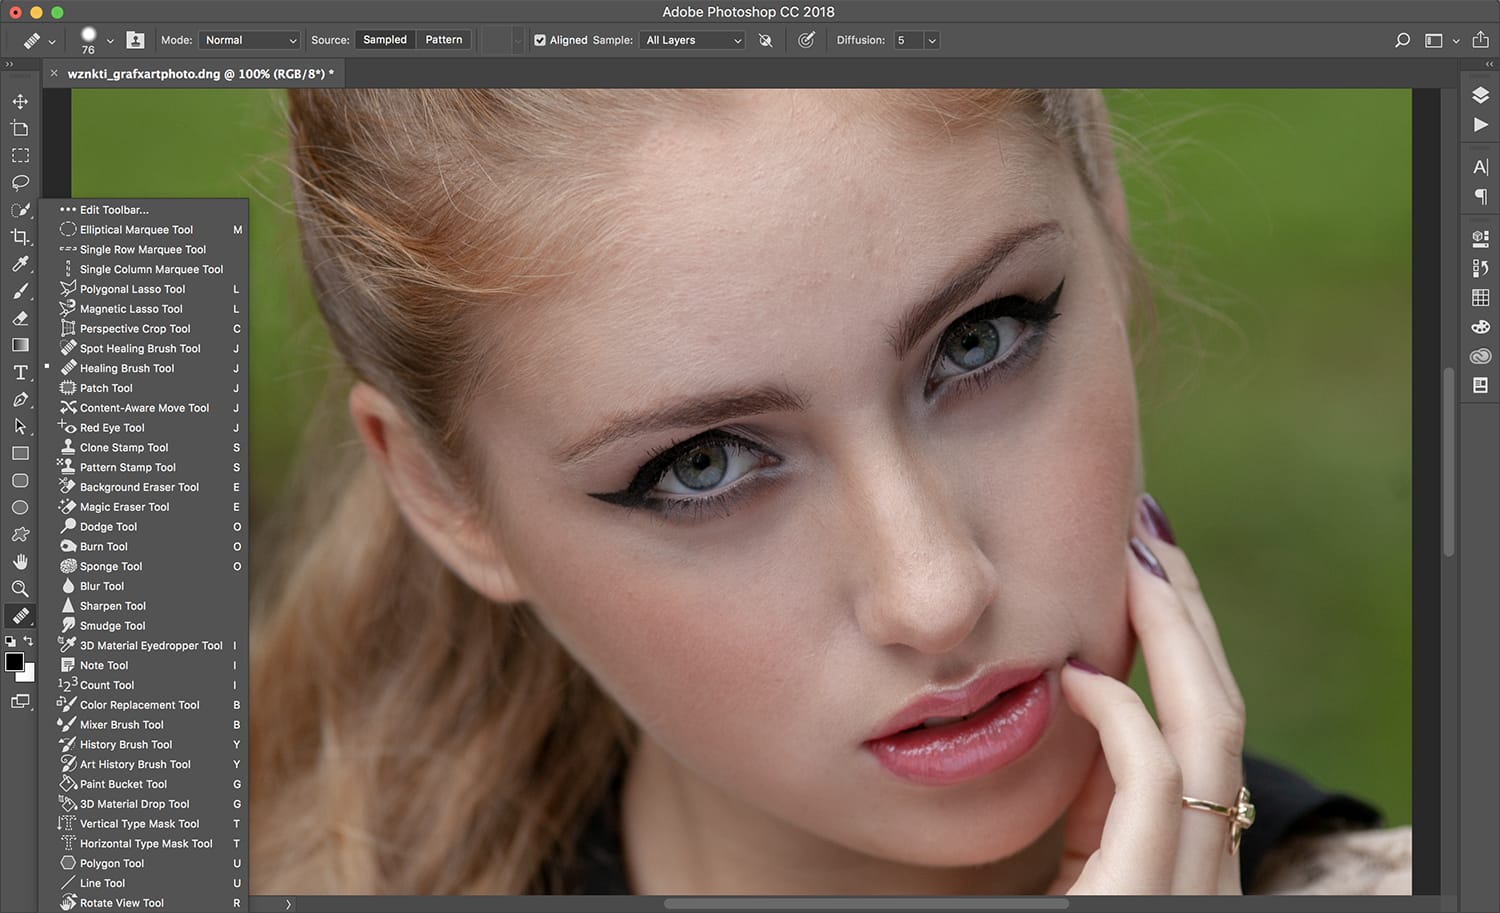
Task: Open the Actions panel play icon
Action: [x=1481, y=125]
